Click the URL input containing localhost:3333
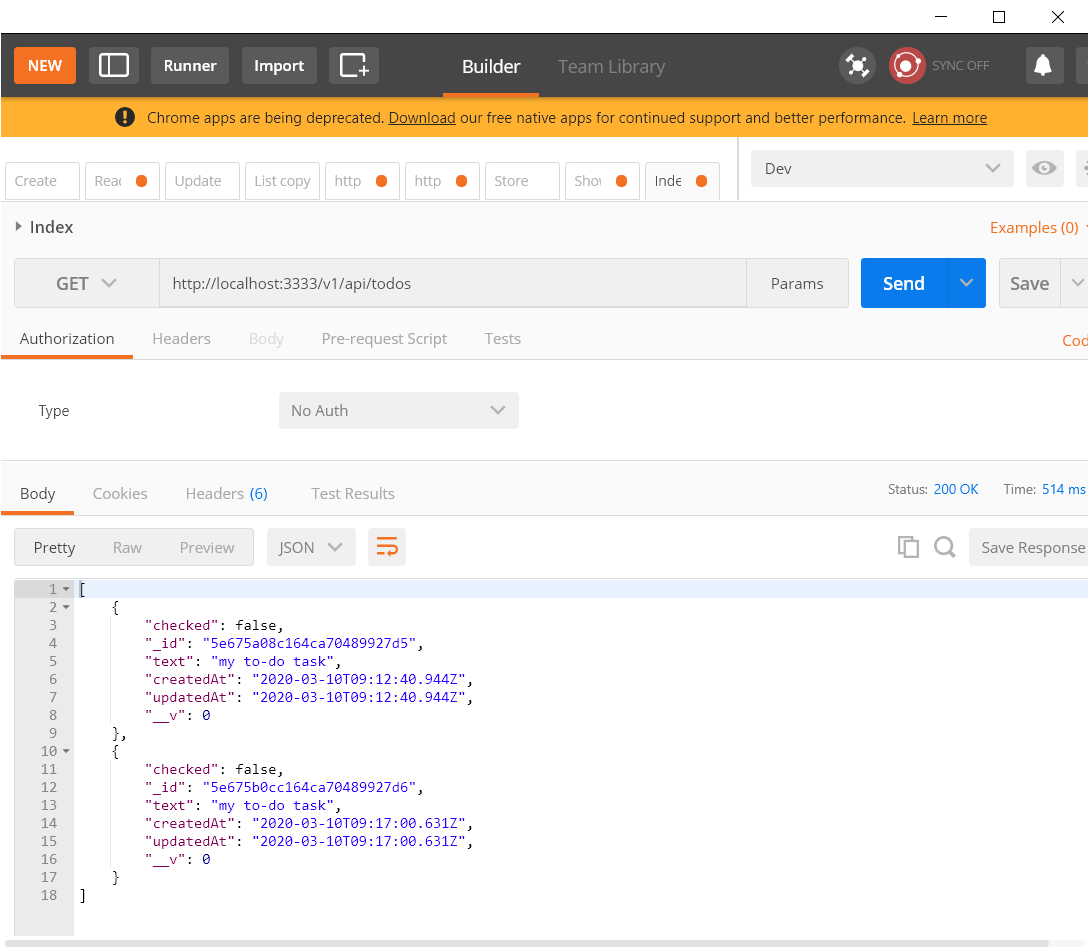The image size is (1089, 950). tap(450, 283)
